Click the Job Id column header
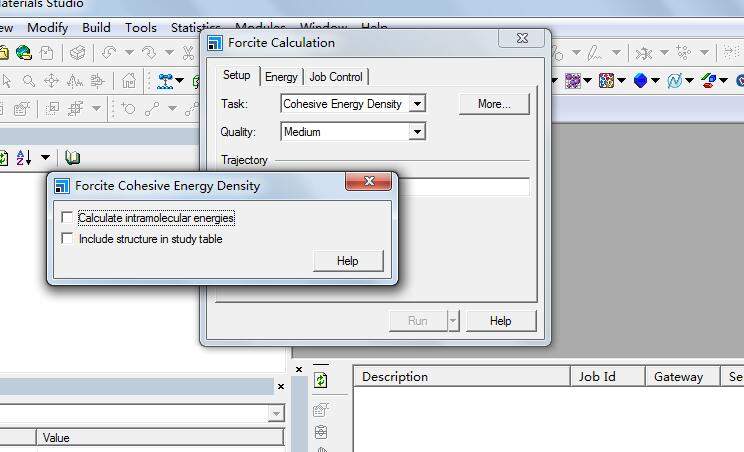Image resolution: width=744 pixels, height=452 pixels. [607, 377]
